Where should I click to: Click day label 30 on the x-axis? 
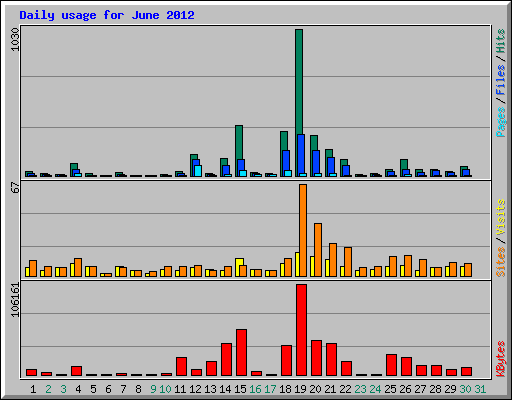click(x=465, y=389)
